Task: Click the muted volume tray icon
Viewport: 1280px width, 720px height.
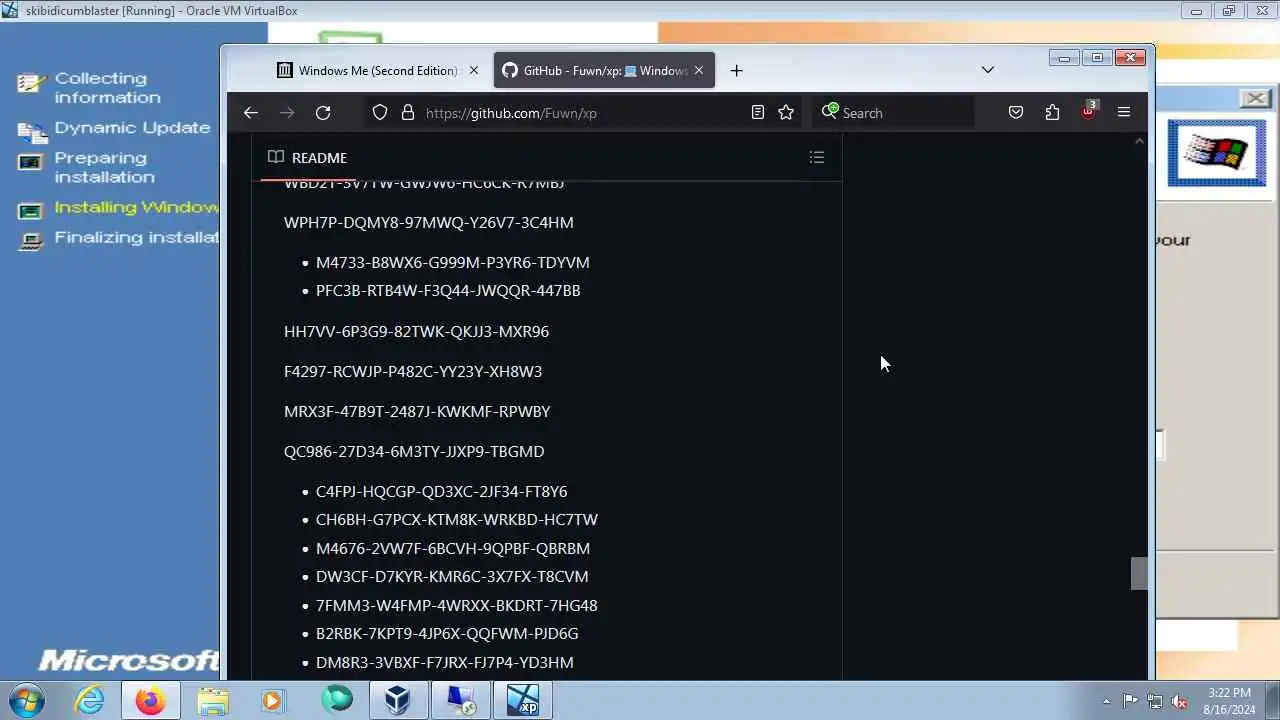Action: (x=1179, y=701)
